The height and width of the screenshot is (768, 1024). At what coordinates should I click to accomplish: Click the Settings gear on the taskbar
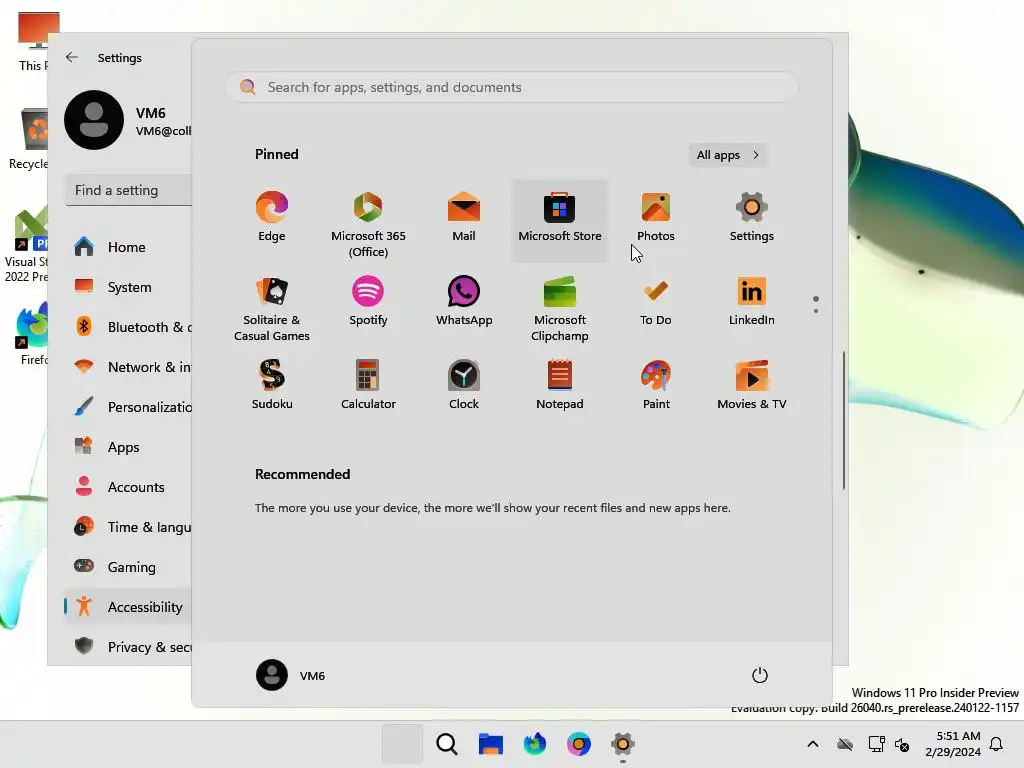click(x=622, y=744)
